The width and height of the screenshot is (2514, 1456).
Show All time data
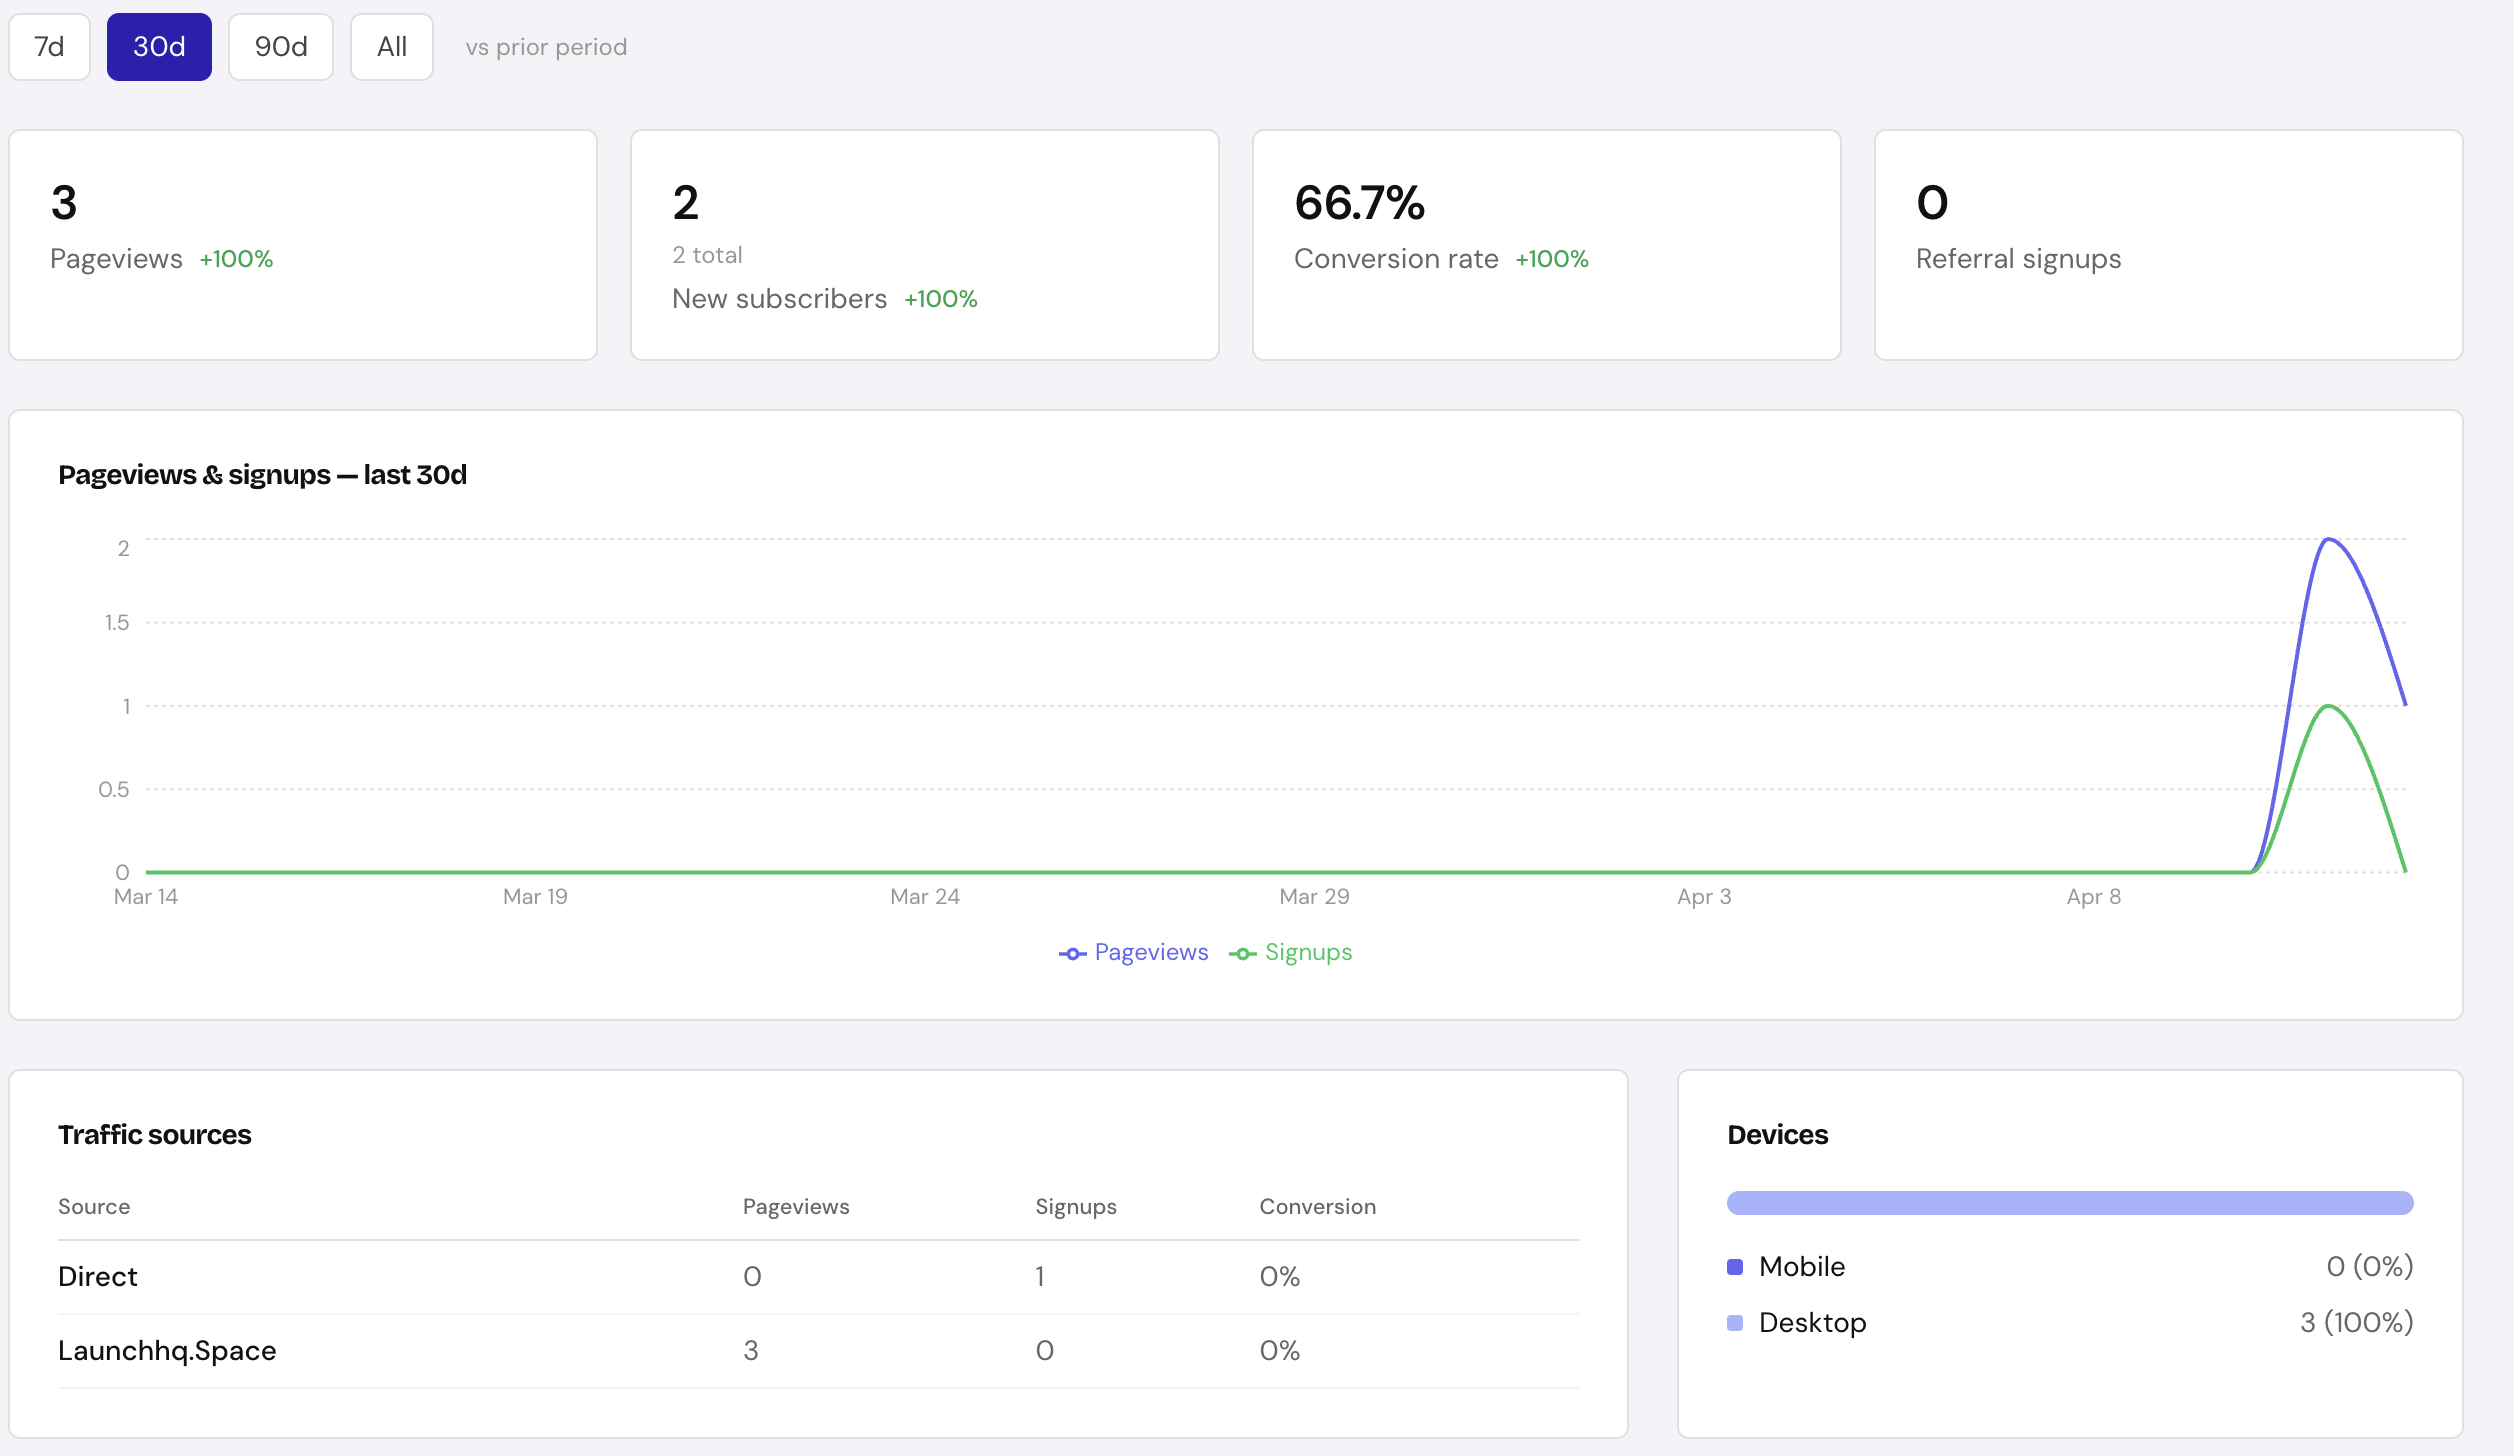(x=391, y=47)
